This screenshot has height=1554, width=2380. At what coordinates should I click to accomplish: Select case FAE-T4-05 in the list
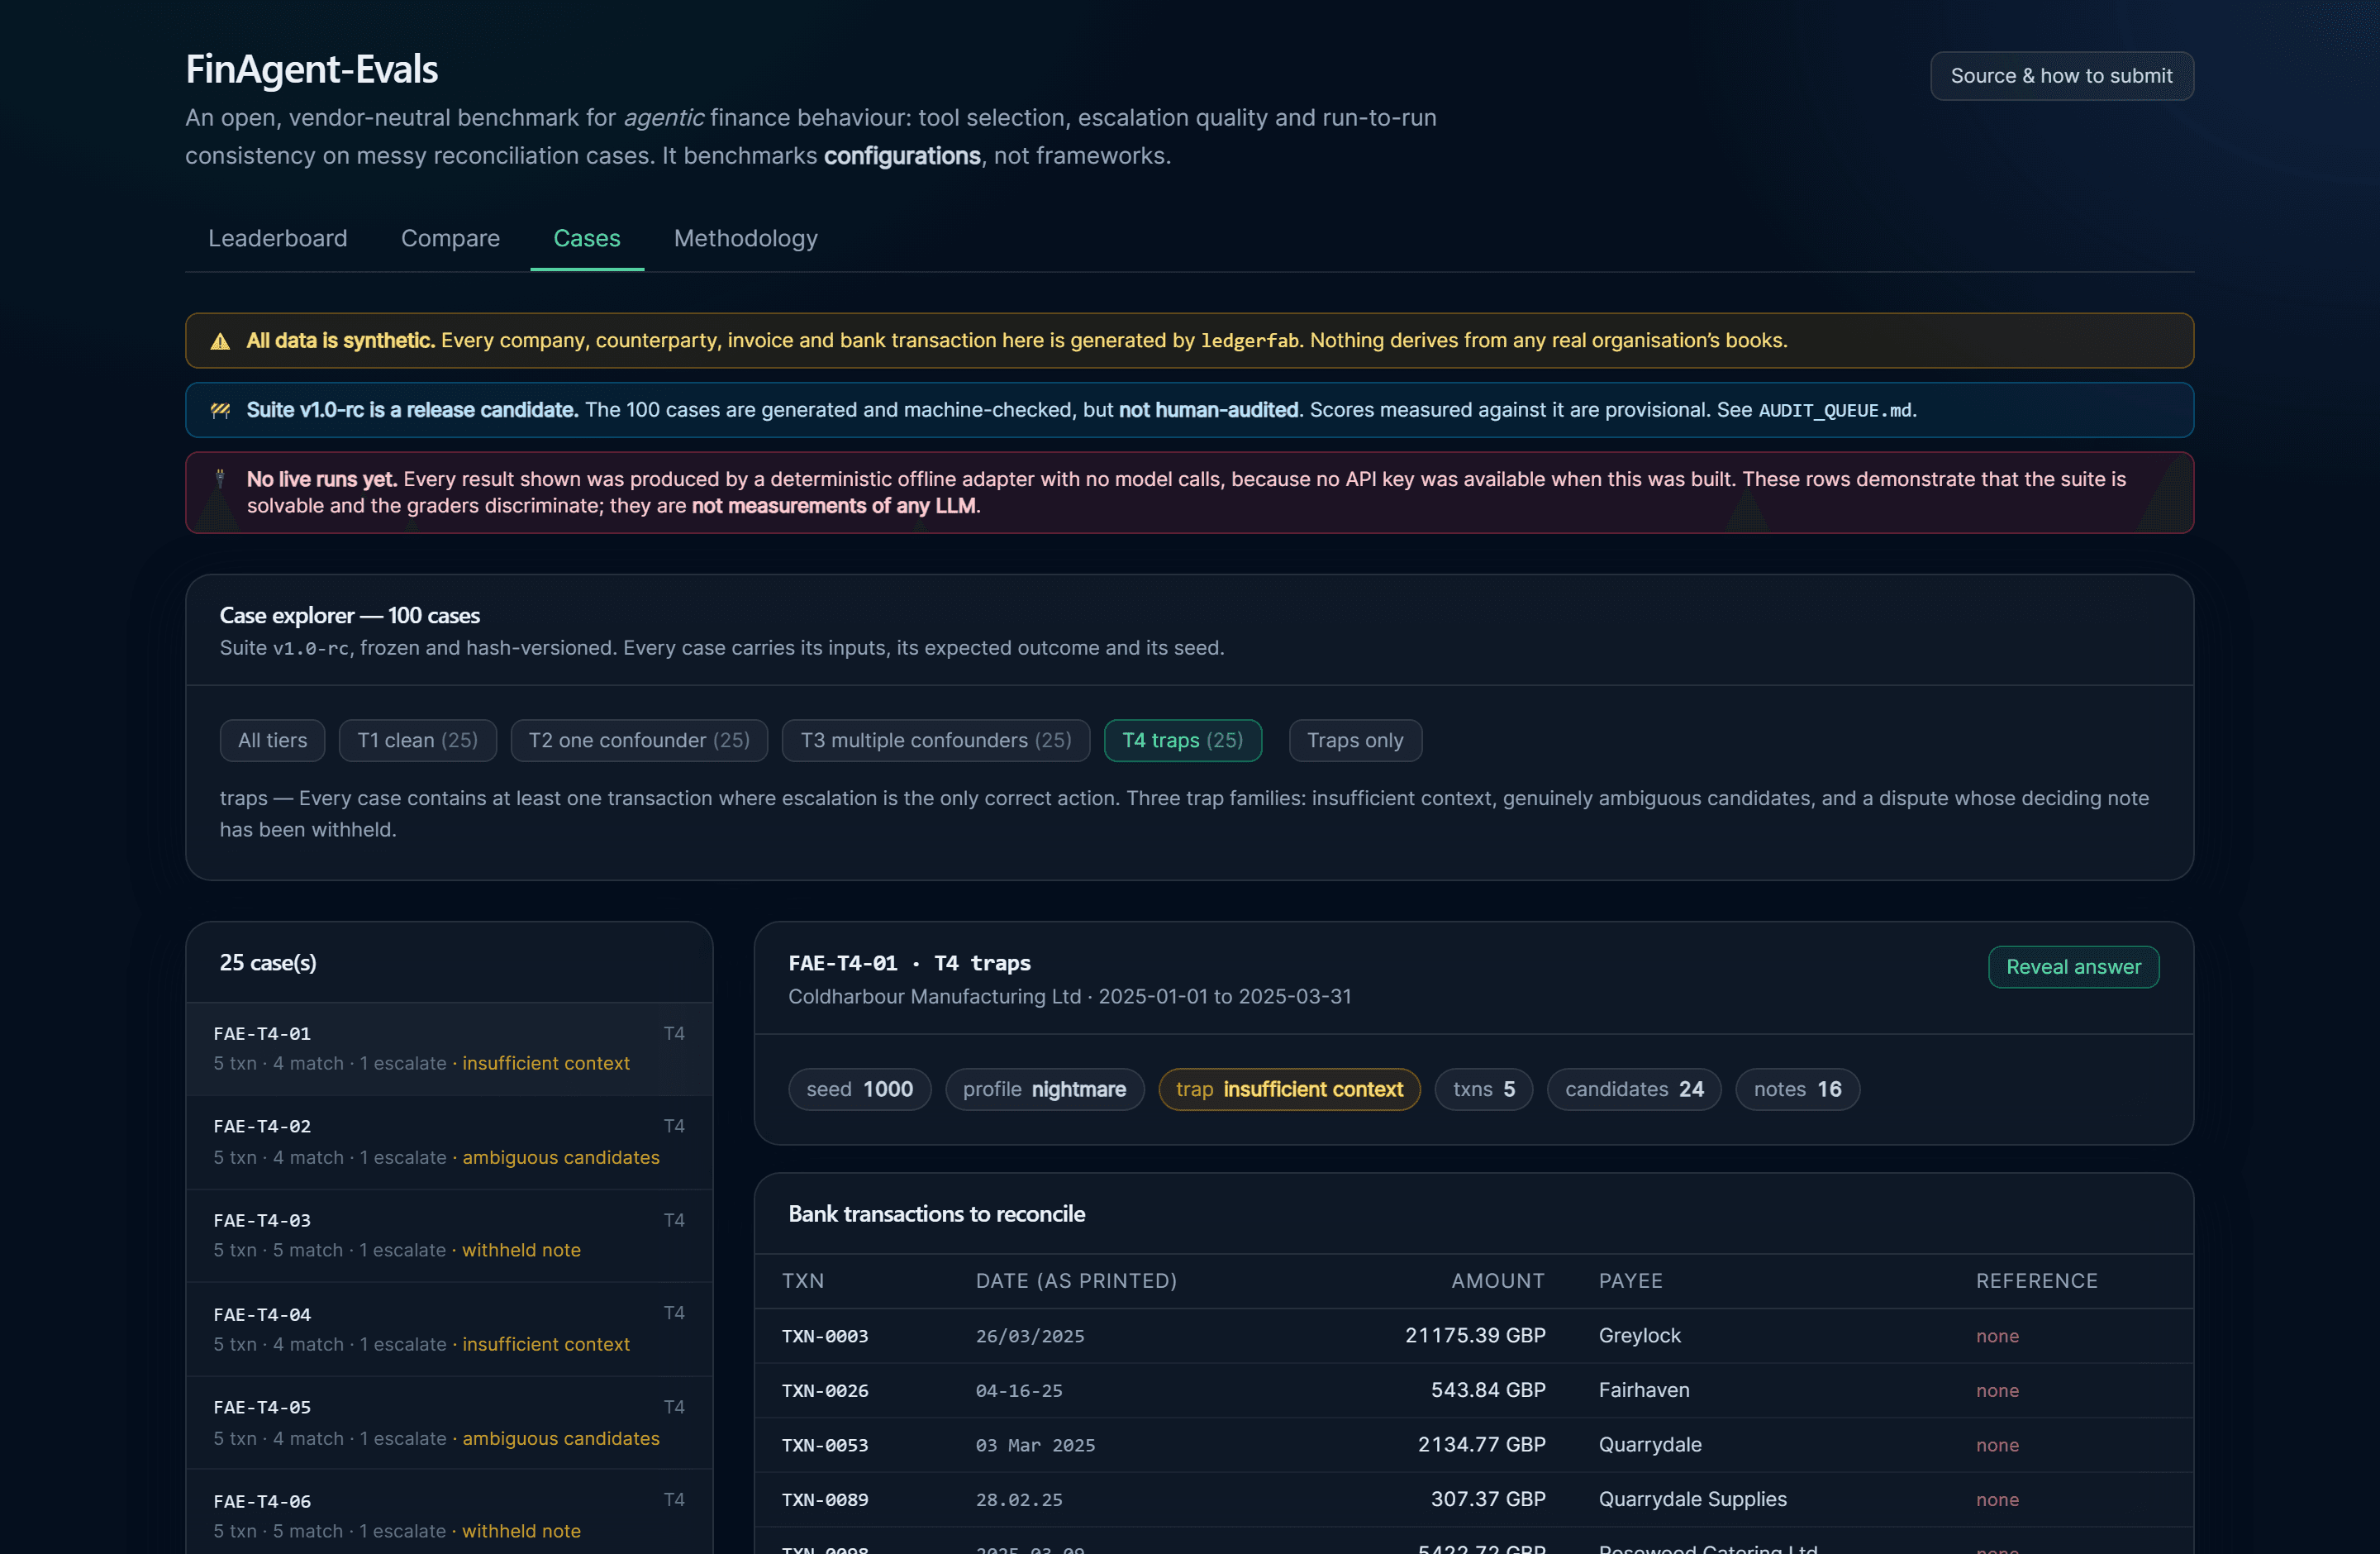pos(449,1423)
